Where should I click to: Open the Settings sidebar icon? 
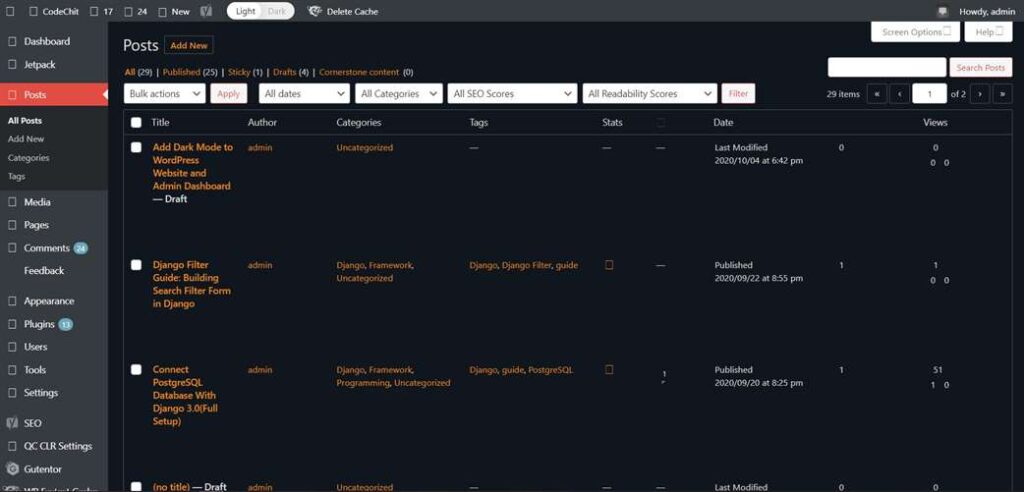(11, 393)
